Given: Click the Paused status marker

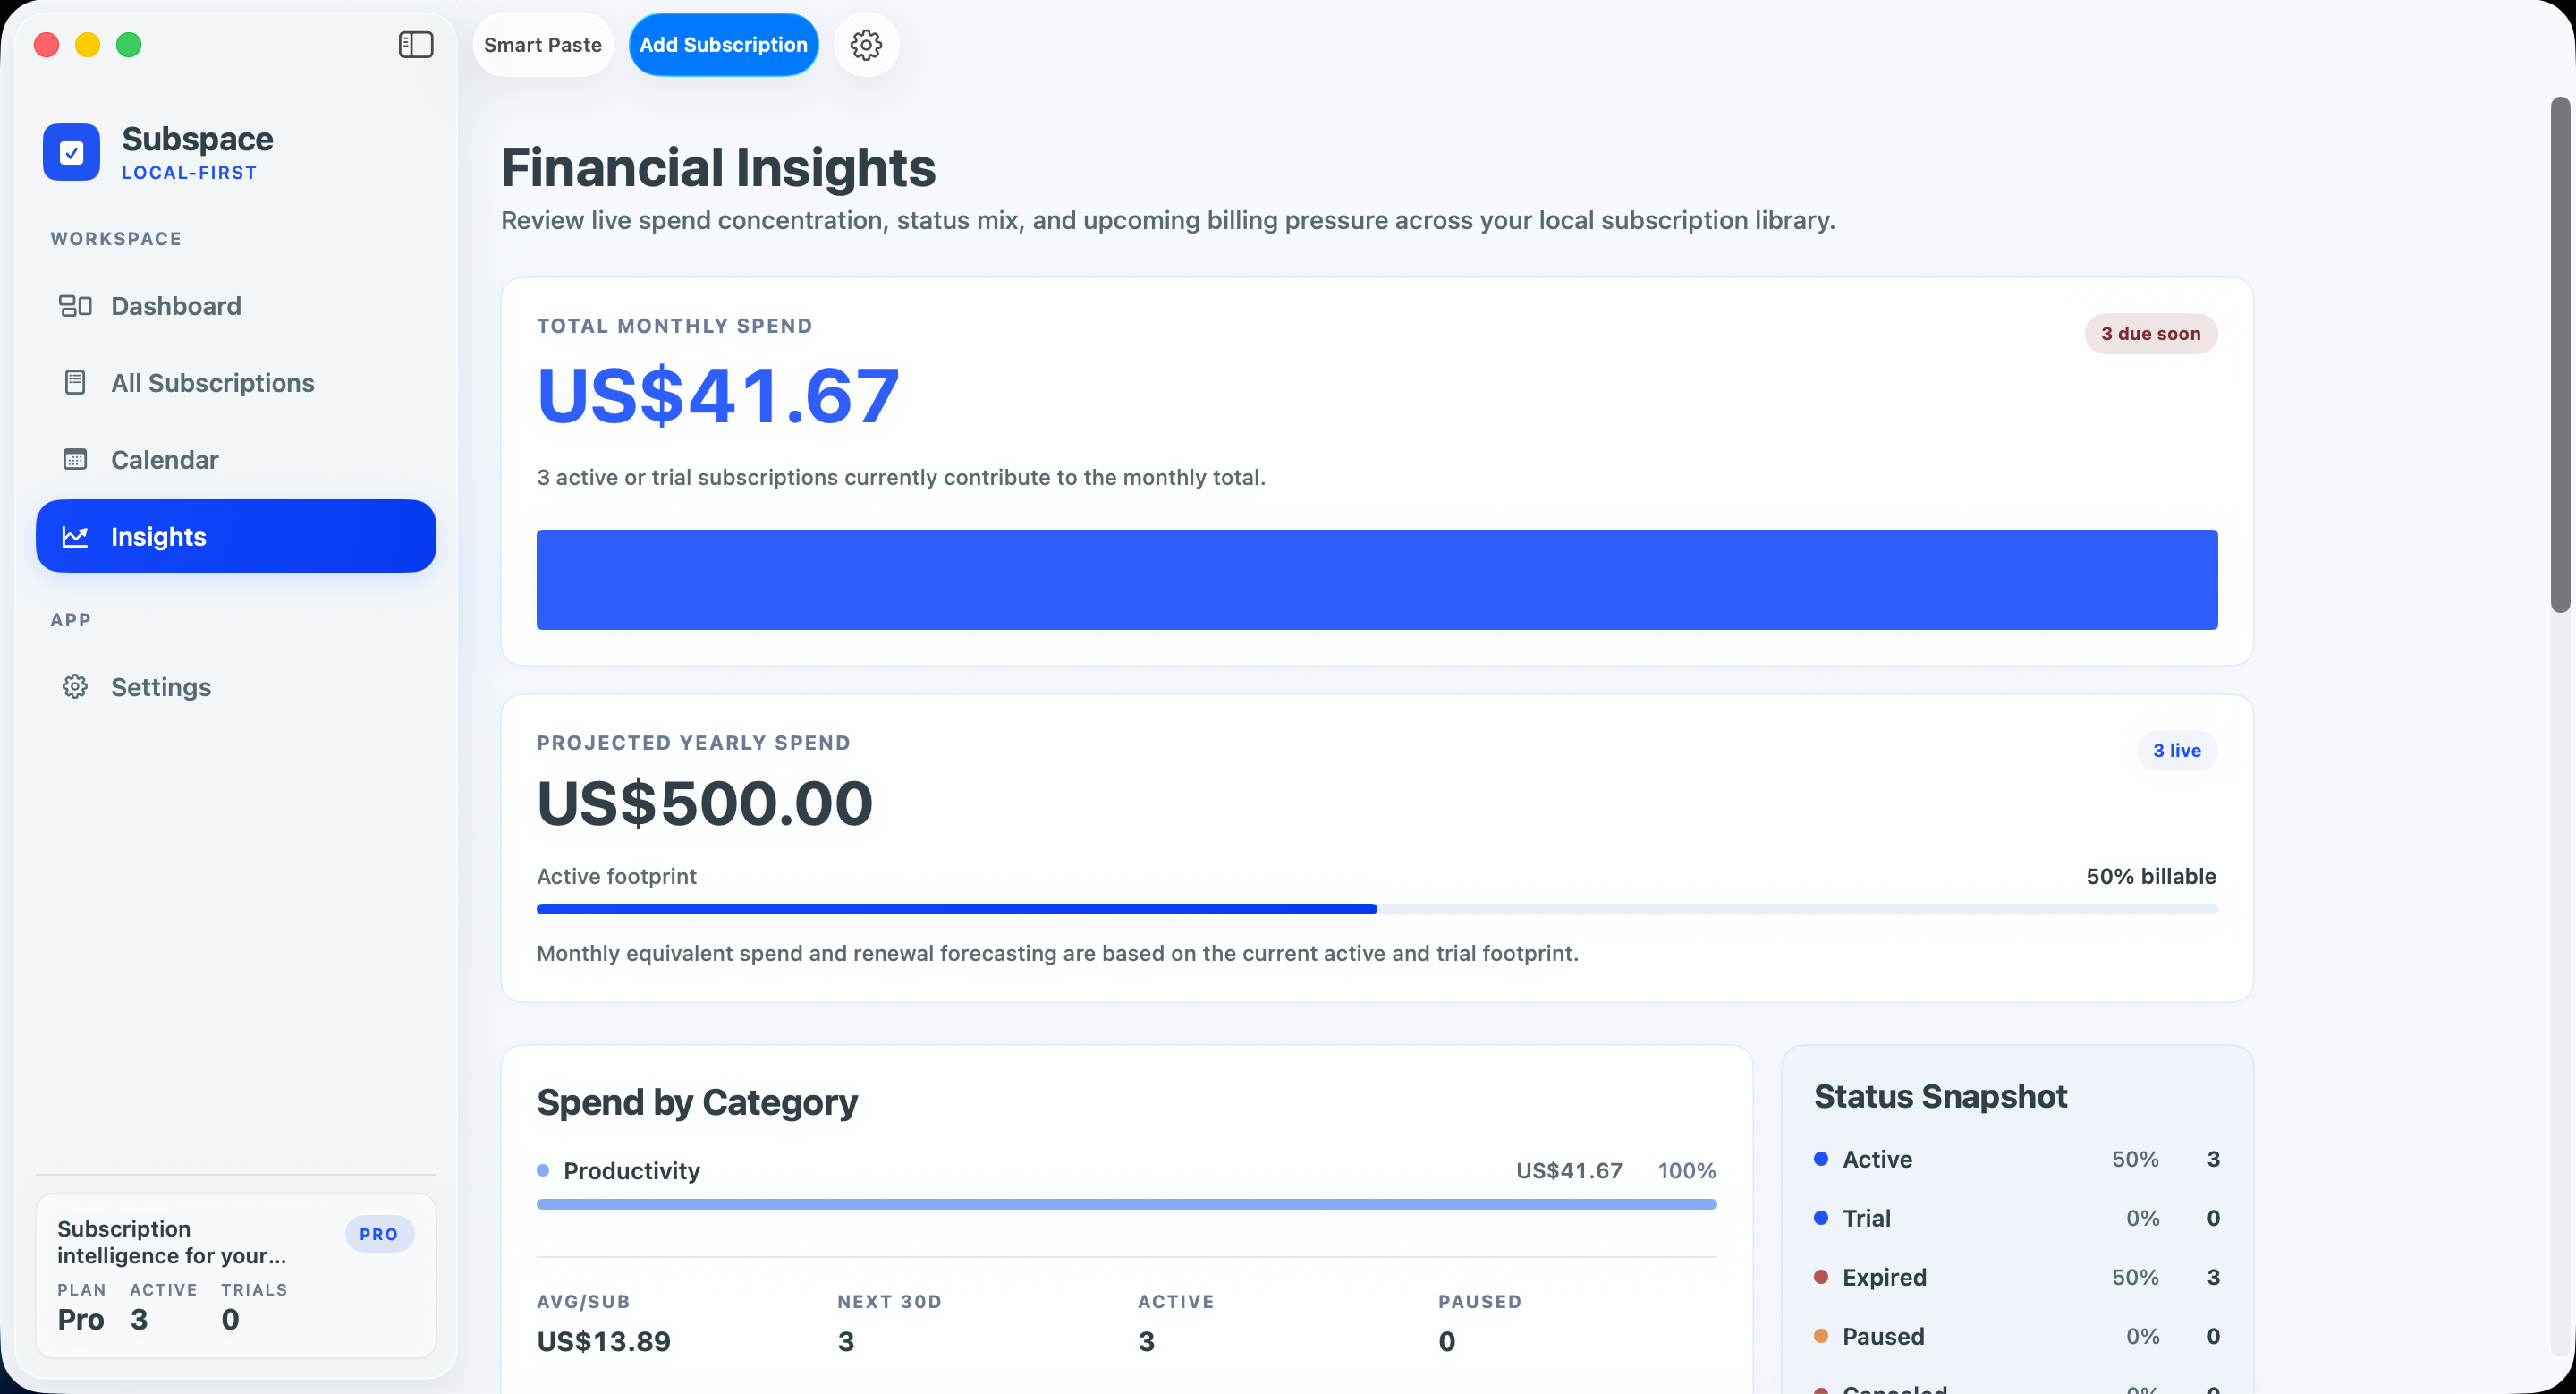Looking at the screenshot, I should tap(1823, 1336).
